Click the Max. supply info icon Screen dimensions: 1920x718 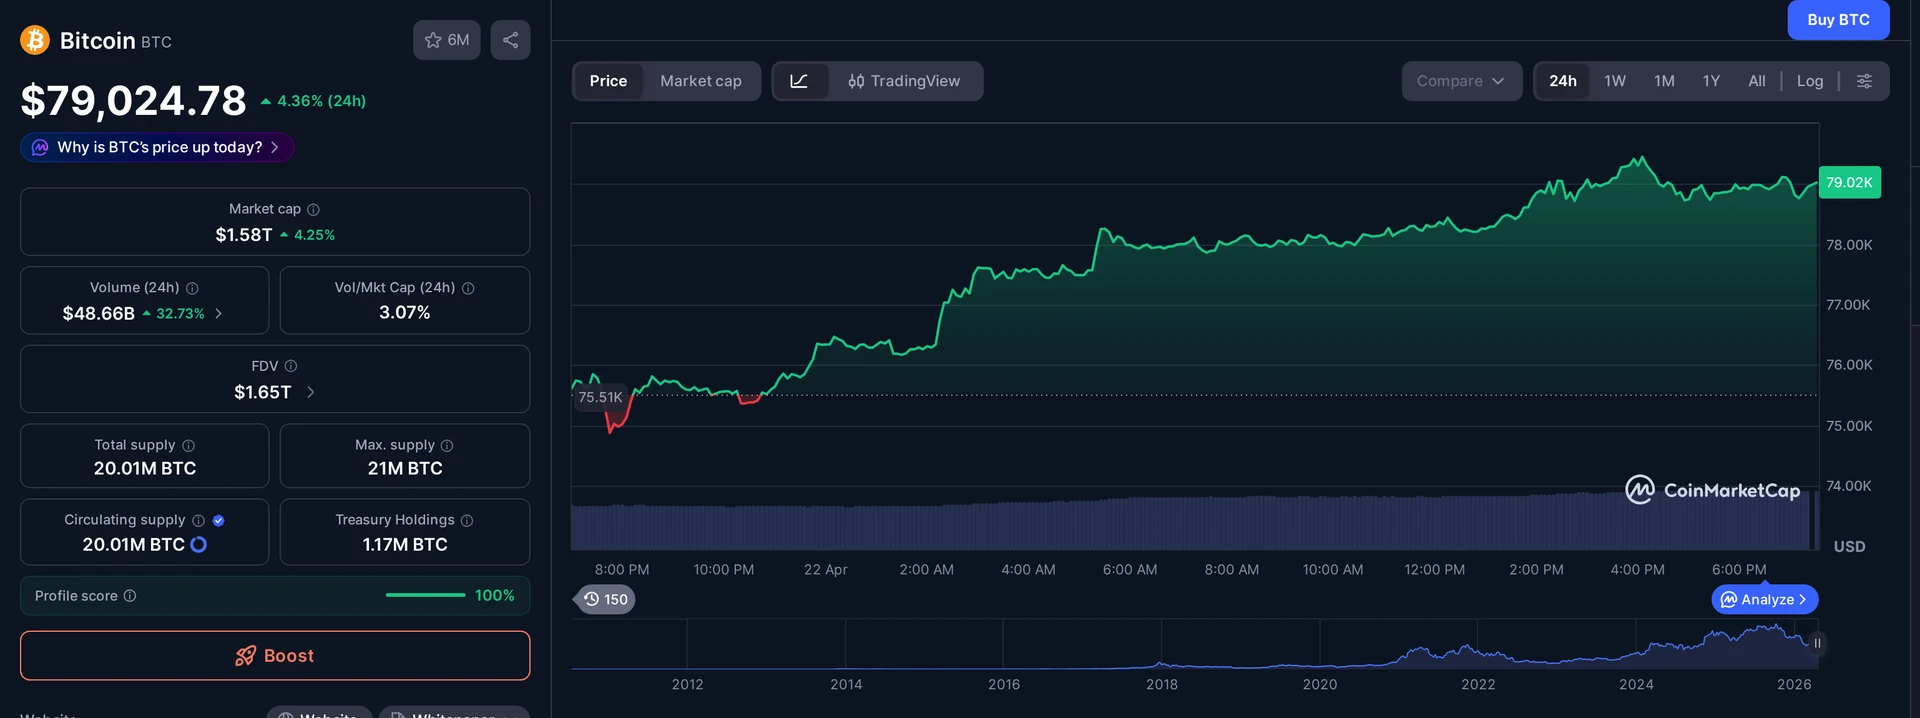click(x=447, y=445)
